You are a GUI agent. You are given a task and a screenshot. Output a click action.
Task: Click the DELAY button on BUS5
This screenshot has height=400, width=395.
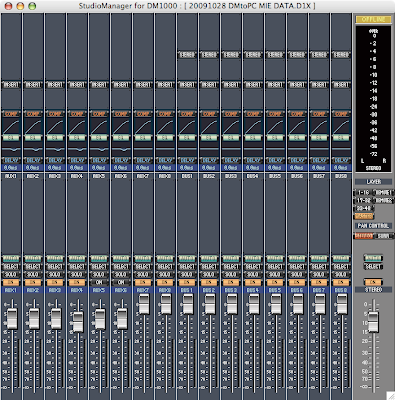coord(275,160)
